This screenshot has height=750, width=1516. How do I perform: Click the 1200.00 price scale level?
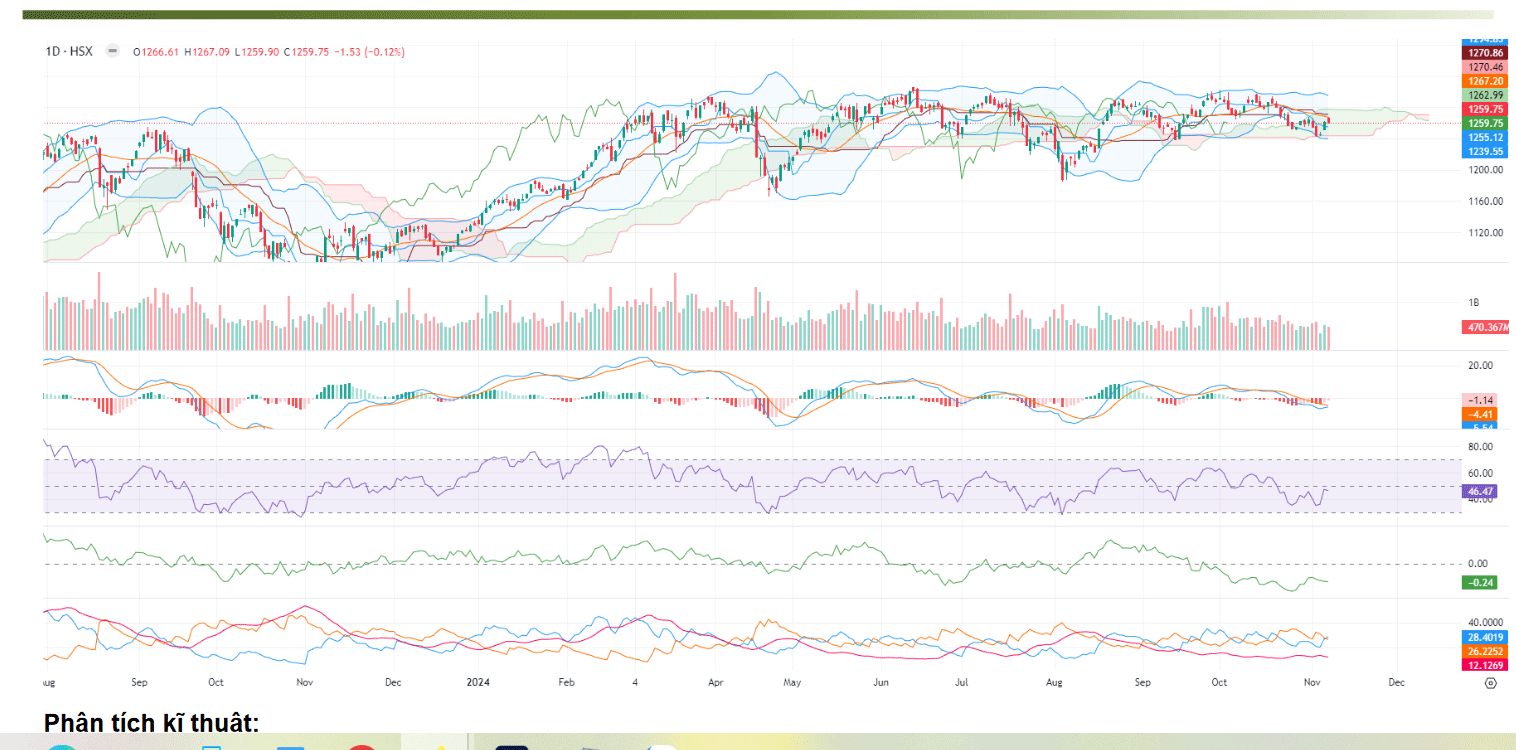pyautogui.click(x=1486, y=170)
